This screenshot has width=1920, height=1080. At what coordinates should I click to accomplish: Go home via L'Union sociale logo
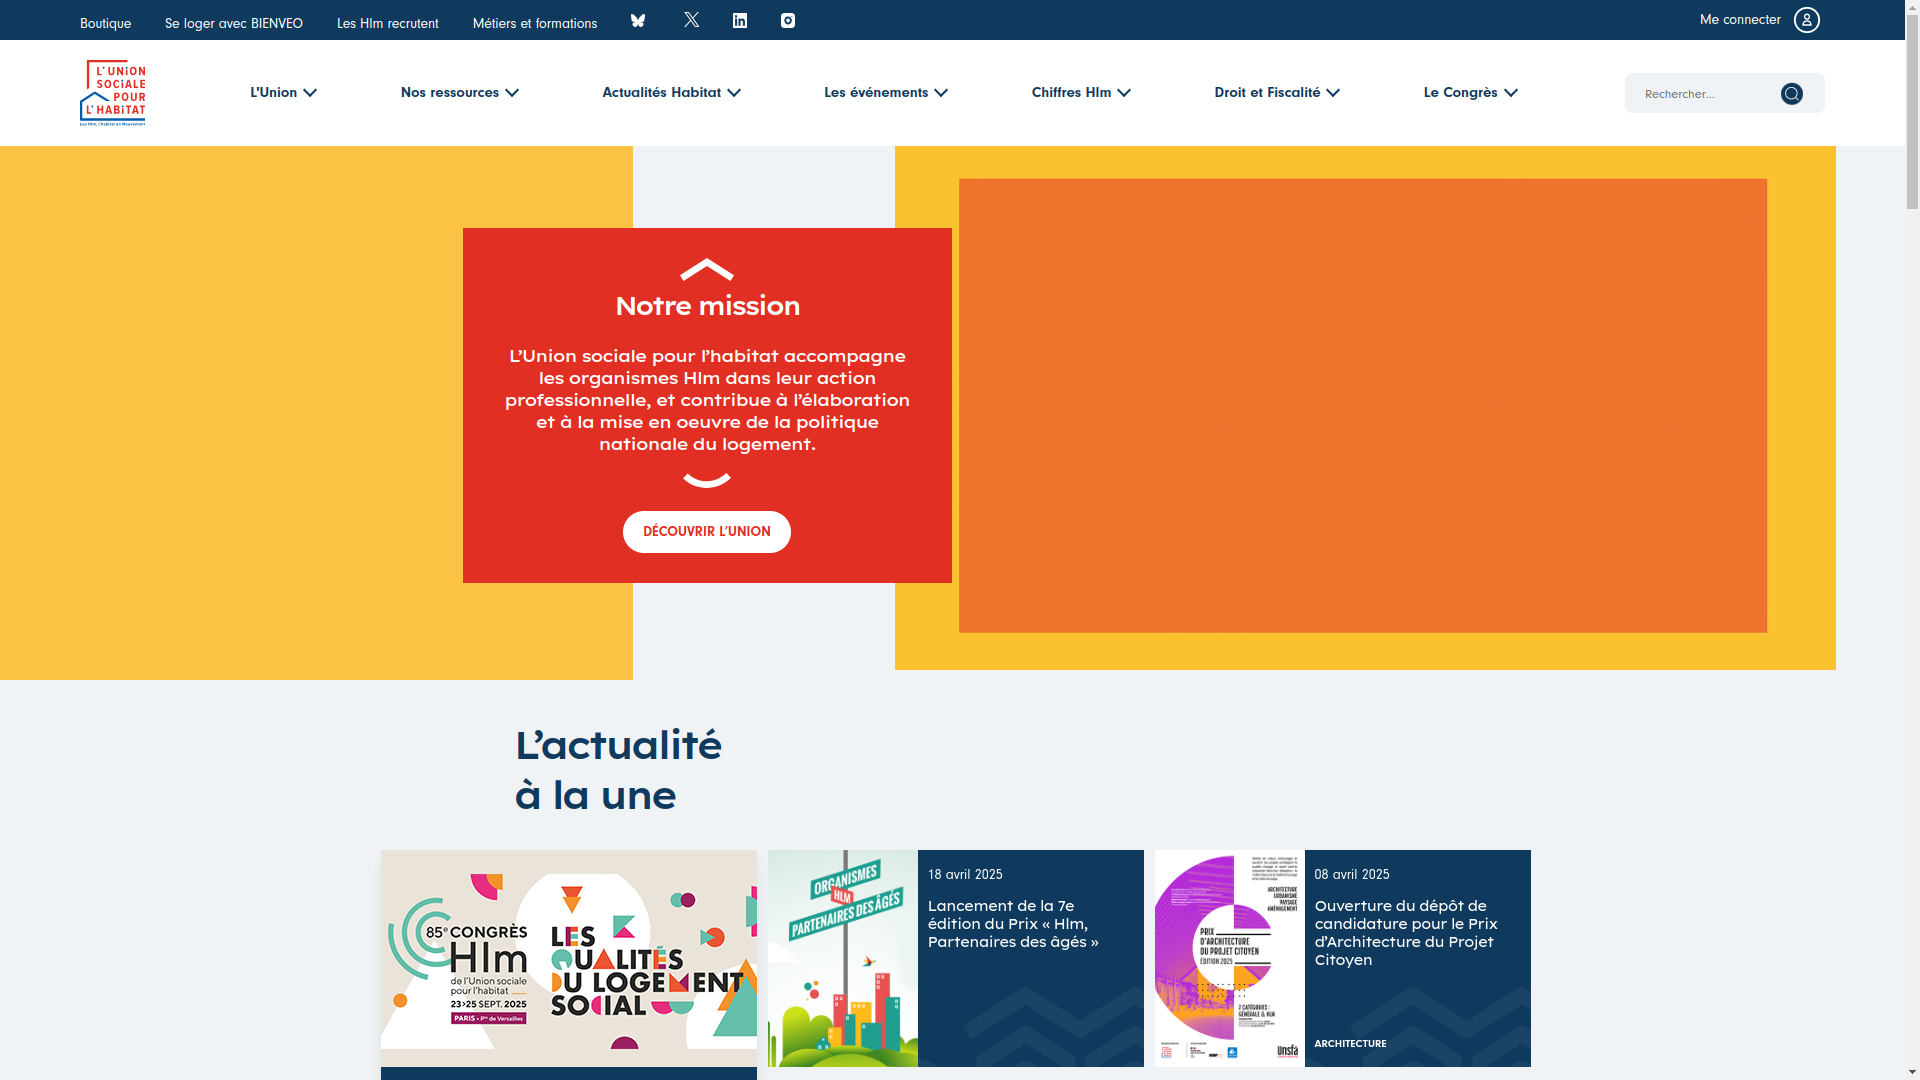(x=112, y=93)
